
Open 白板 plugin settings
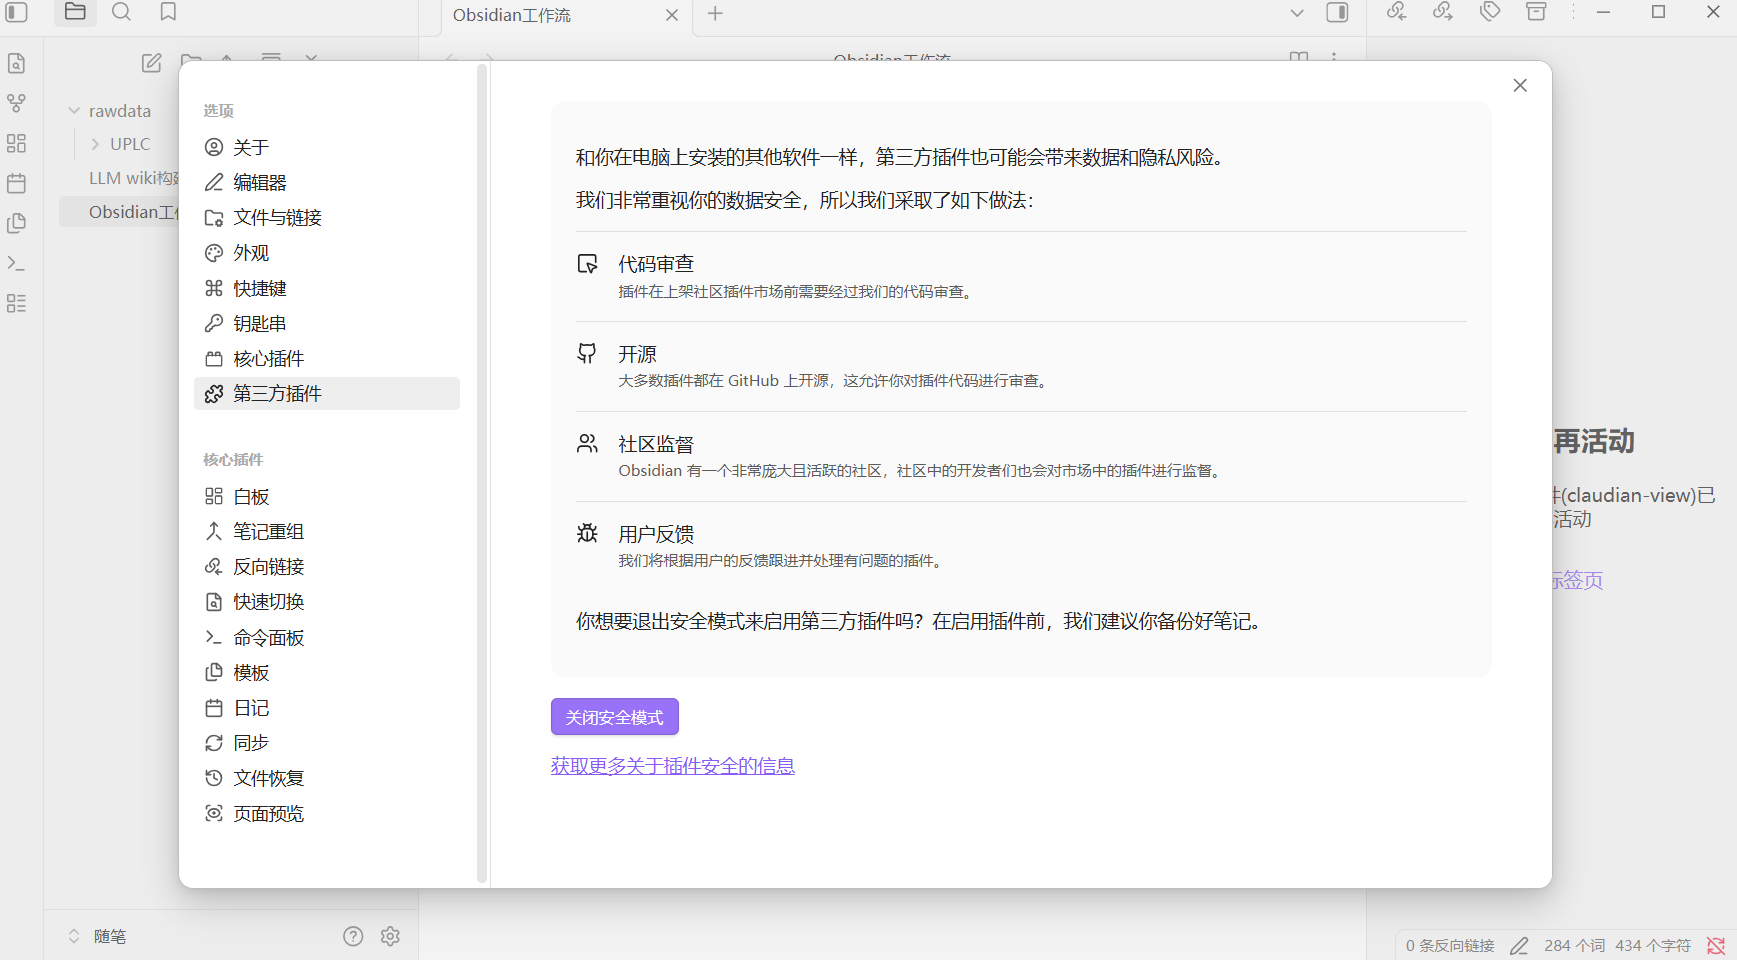tap(327, 497)
